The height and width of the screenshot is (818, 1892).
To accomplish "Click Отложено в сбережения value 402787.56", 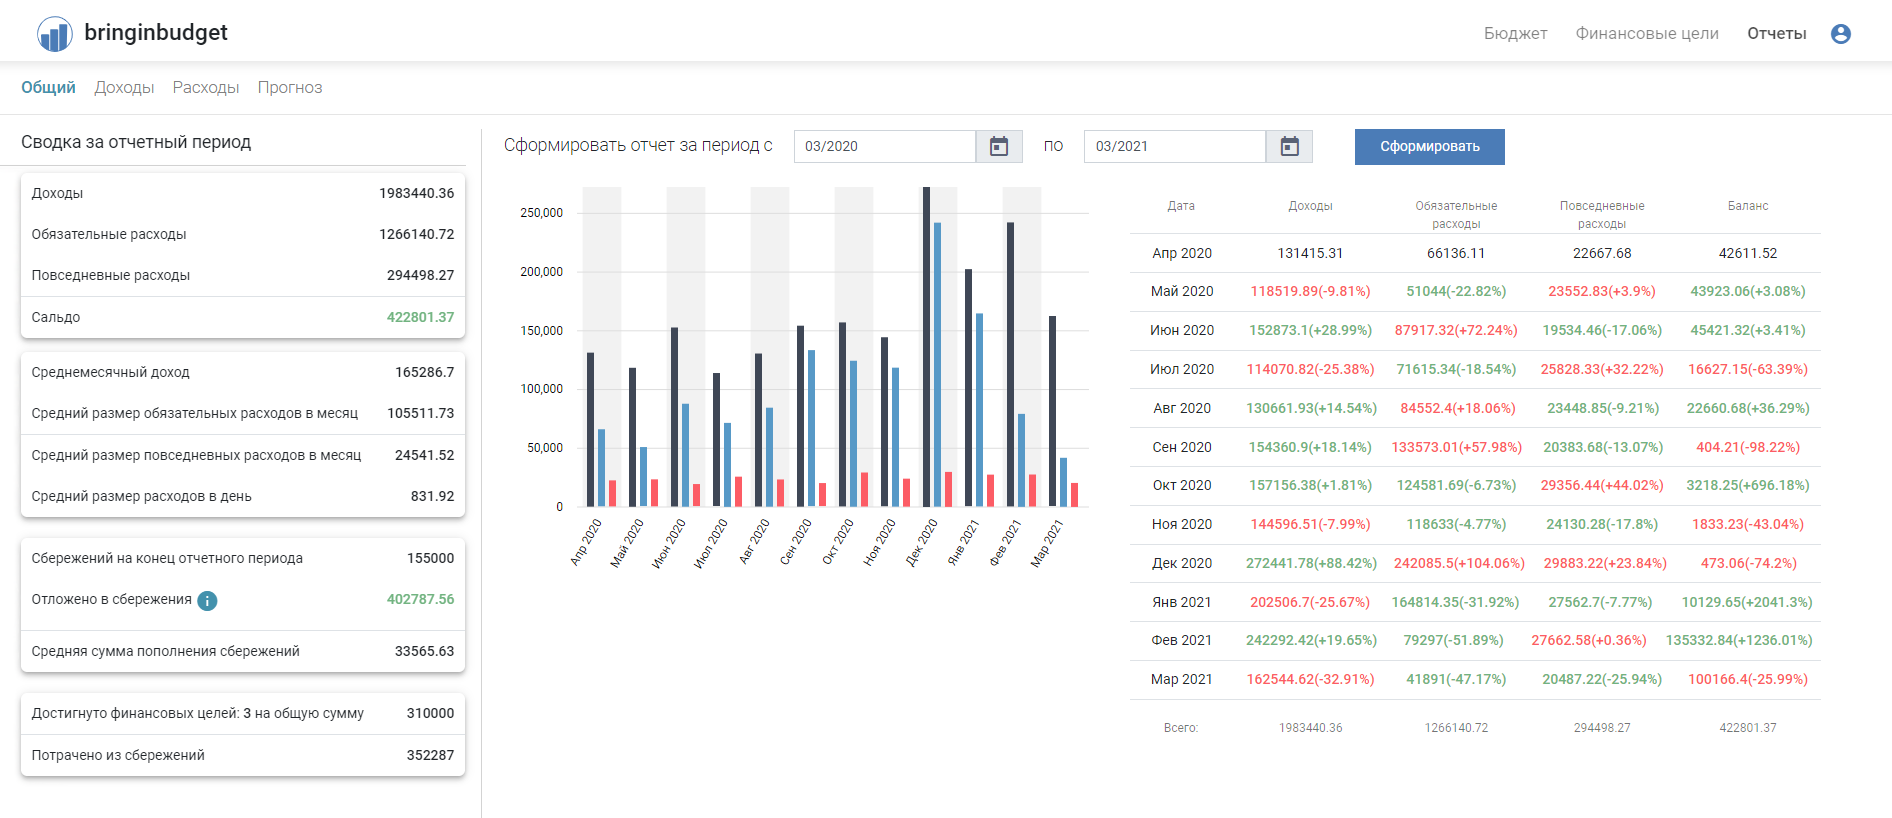I will [x=420, y=600].
